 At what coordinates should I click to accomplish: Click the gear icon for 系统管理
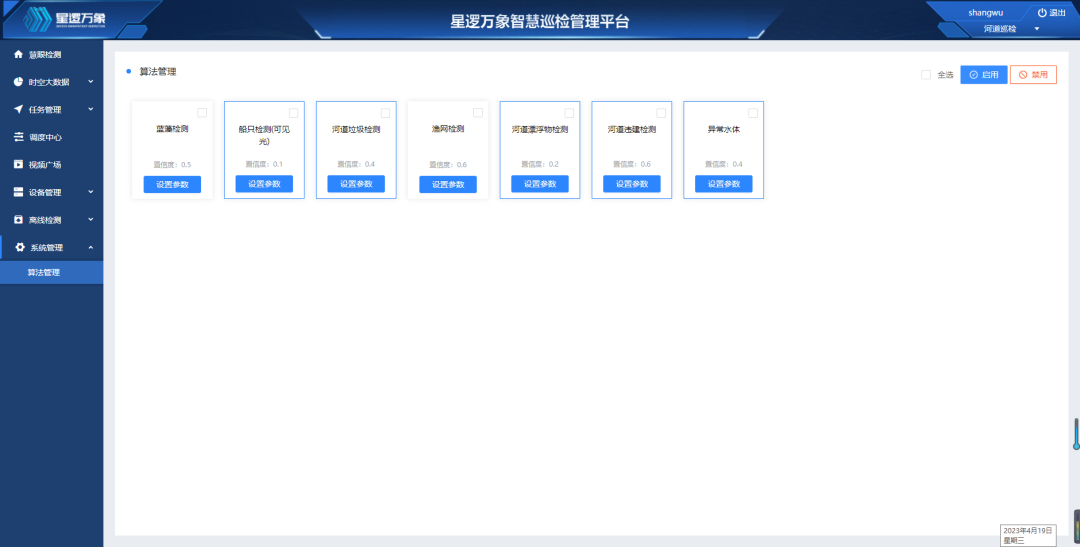pyautogui.click(x=19, y=247)
